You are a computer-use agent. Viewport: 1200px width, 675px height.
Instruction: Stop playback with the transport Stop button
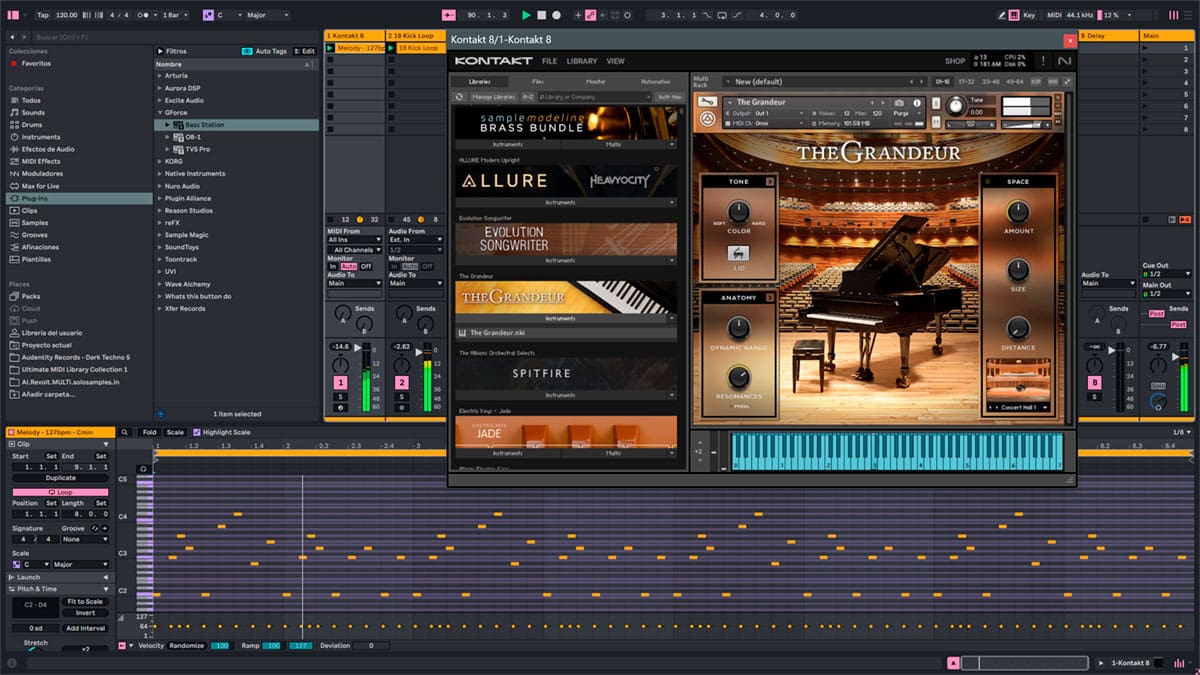pos(541,15)
